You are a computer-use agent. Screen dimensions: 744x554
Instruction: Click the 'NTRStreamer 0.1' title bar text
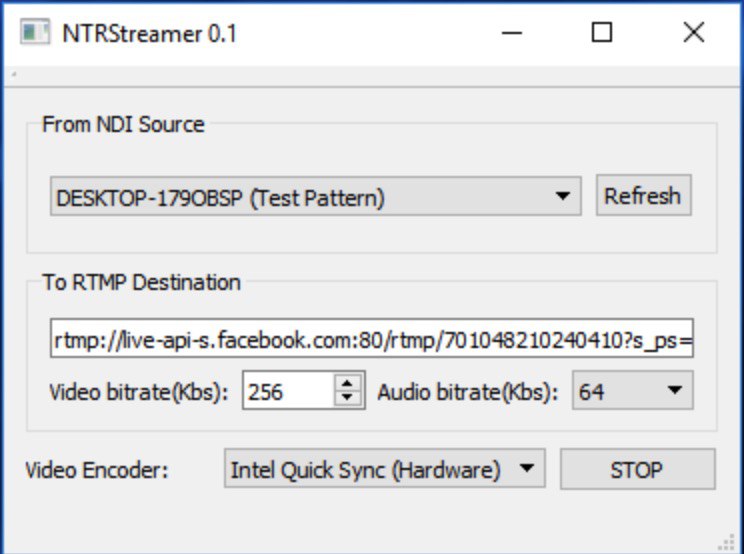point(150,33)
